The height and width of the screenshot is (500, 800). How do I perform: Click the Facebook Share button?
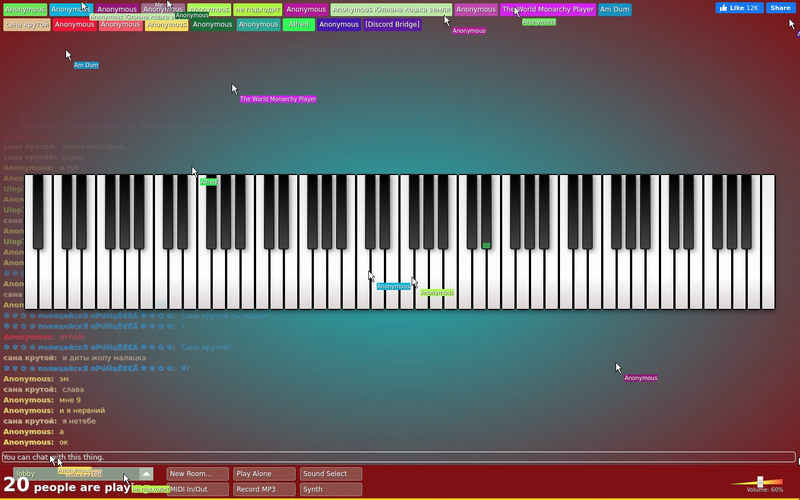pyautogui.click(x=780, y=8)
